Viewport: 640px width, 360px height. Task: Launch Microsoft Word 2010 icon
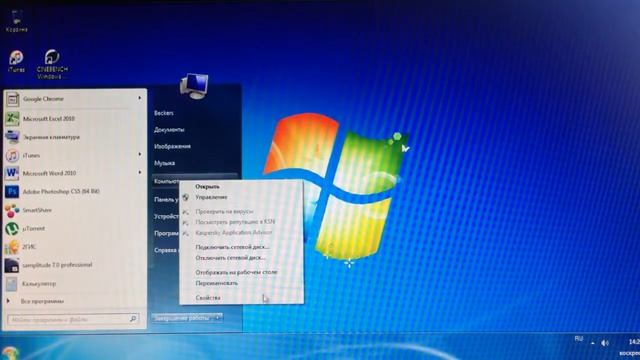click(x=12, y=173)
